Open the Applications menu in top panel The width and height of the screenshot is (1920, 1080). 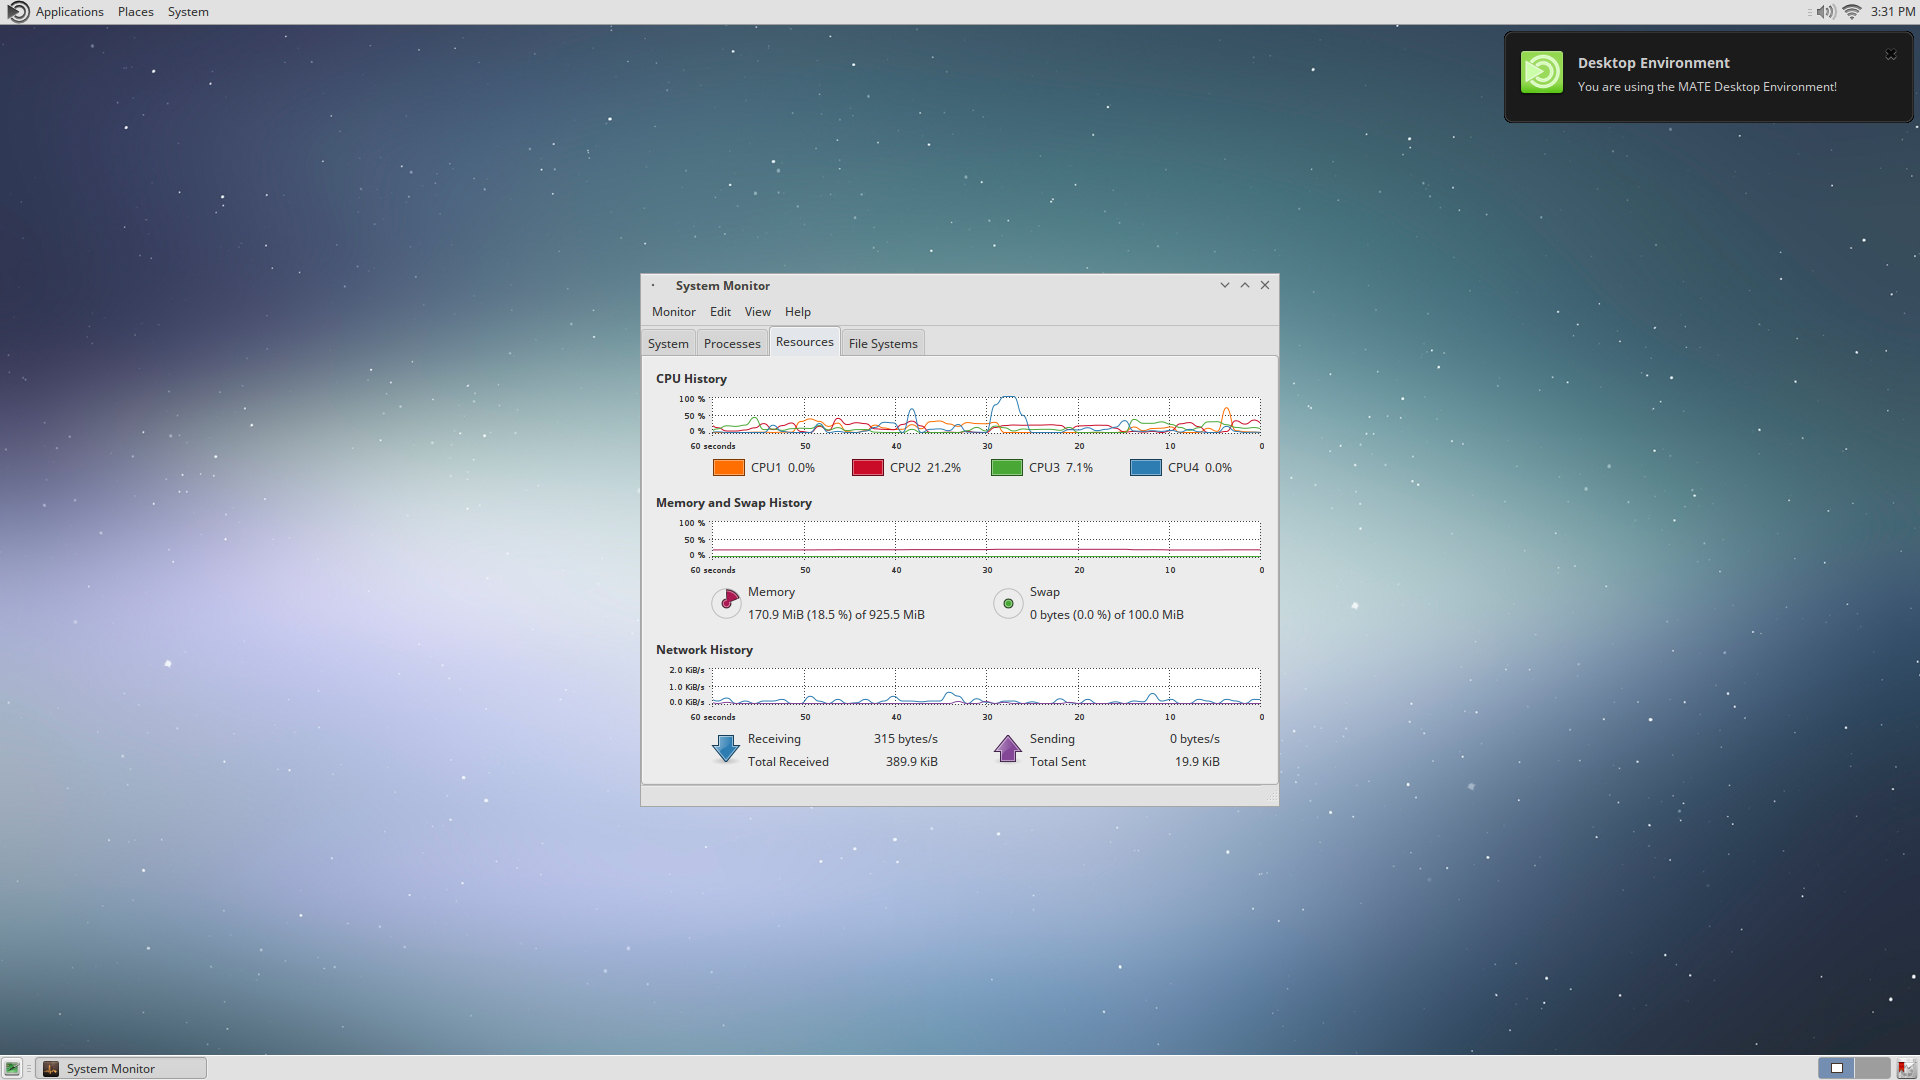(x=69, y=12)
